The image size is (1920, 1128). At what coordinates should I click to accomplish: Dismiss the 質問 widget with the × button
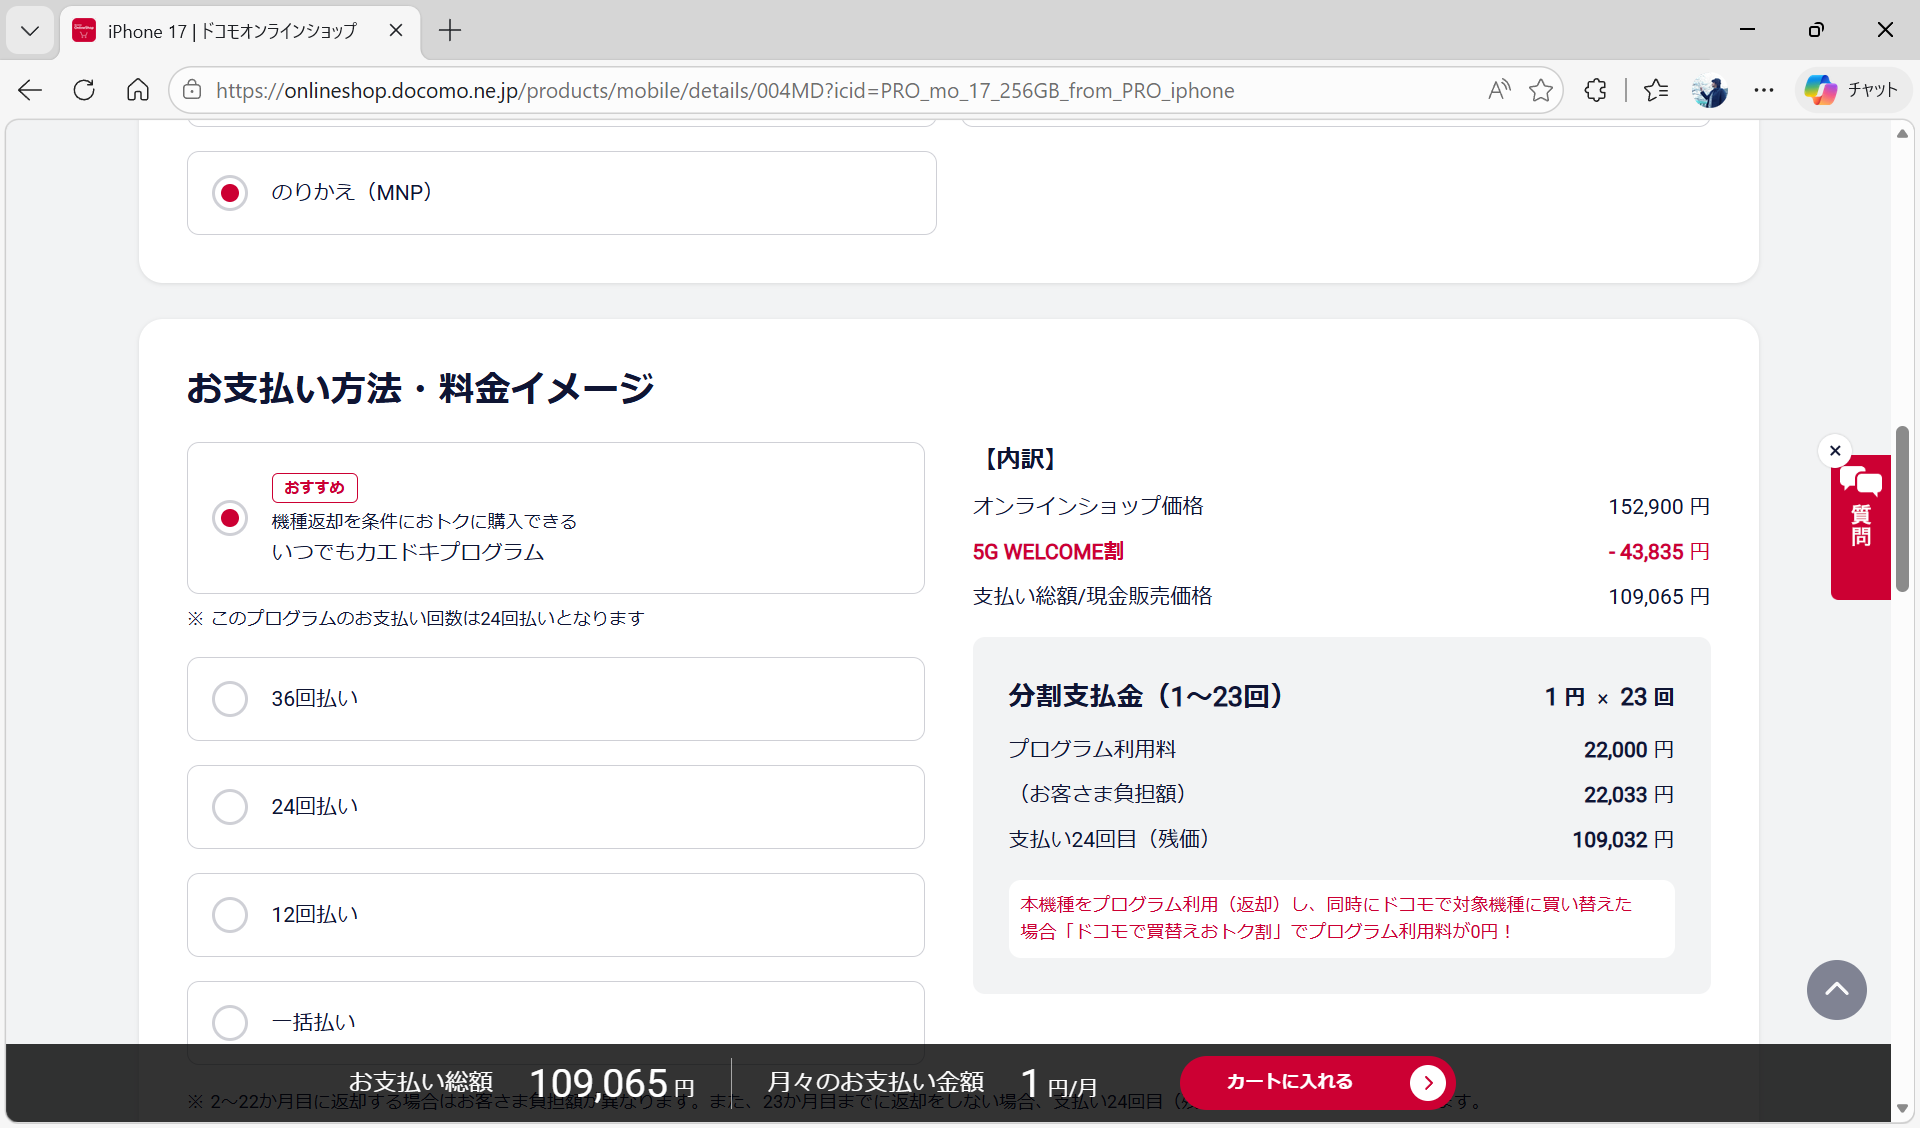click(1835, 450)
